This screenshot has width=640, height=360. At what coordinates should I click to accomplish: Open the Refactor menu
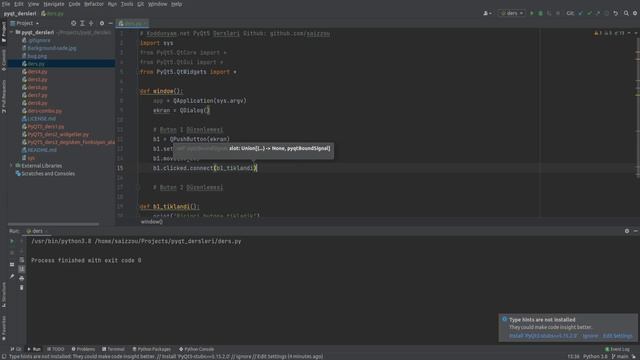tap(94, 4)
